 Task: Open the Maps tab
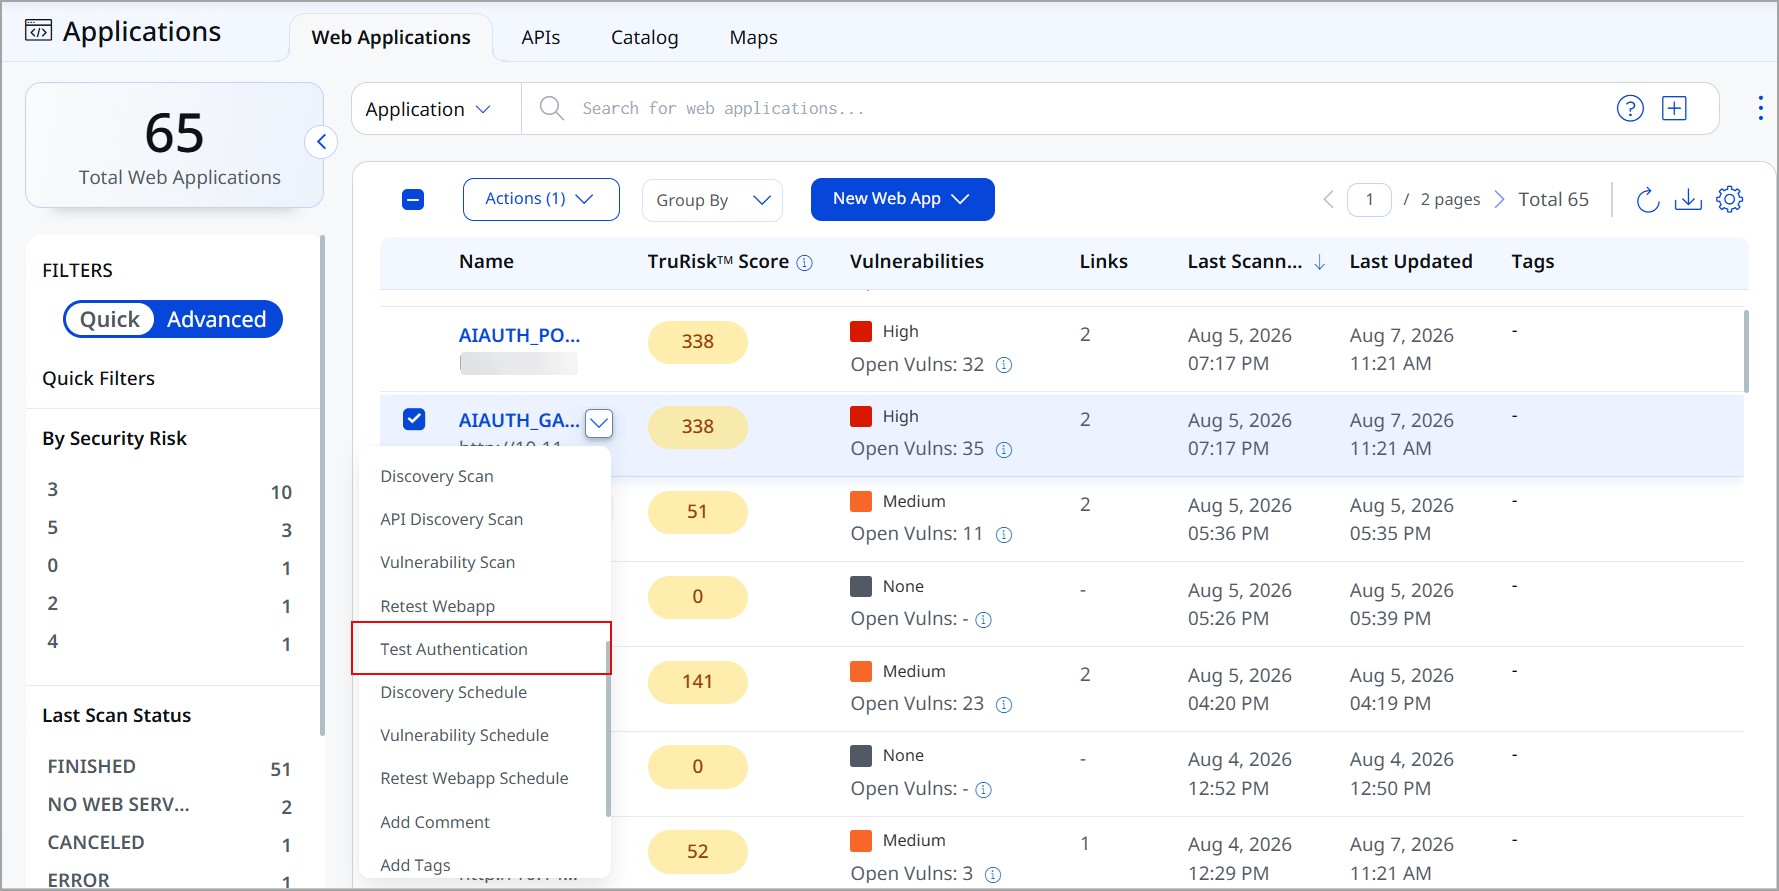[x=754, y=38]
